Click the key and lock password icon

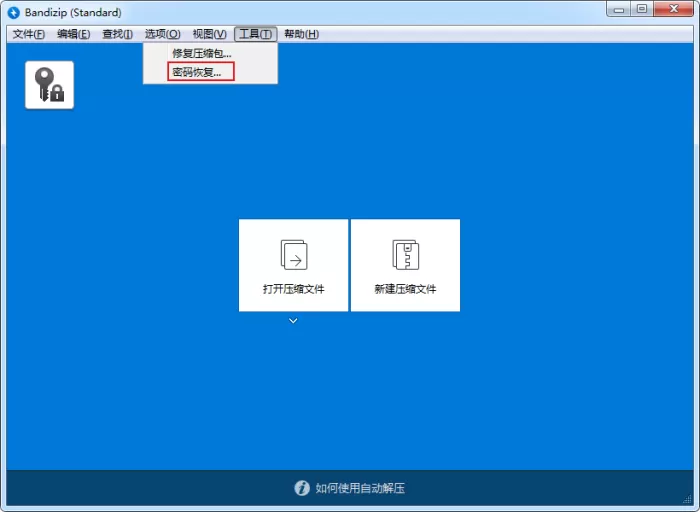pos(50,85)
